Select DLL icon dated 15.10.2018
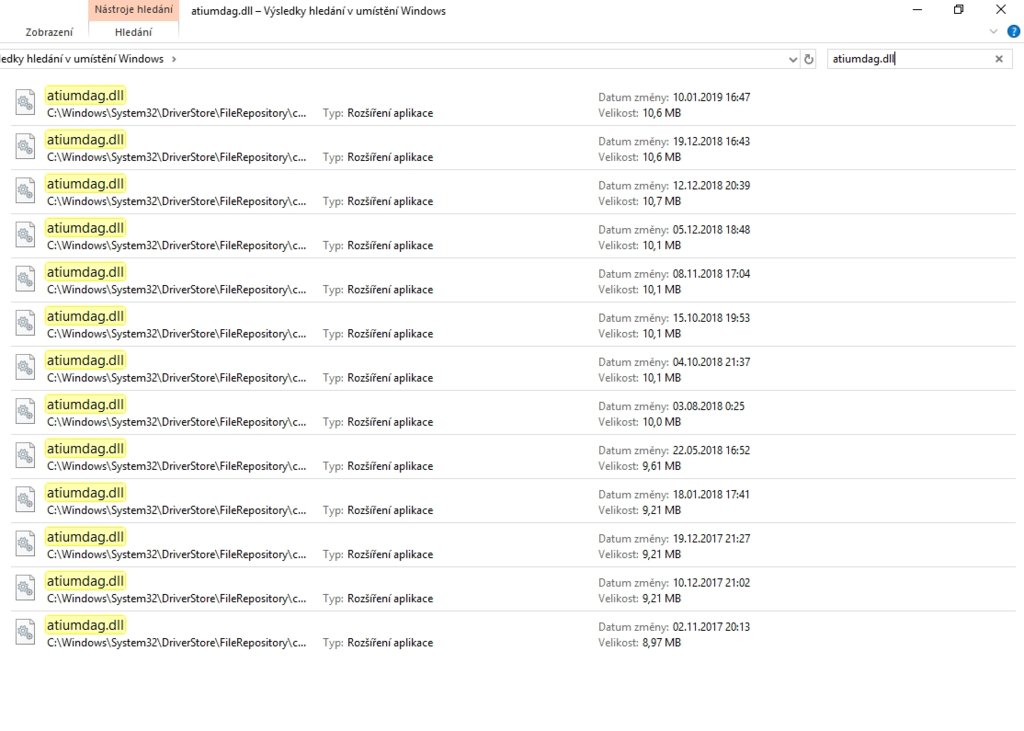 tap(26, 323)
